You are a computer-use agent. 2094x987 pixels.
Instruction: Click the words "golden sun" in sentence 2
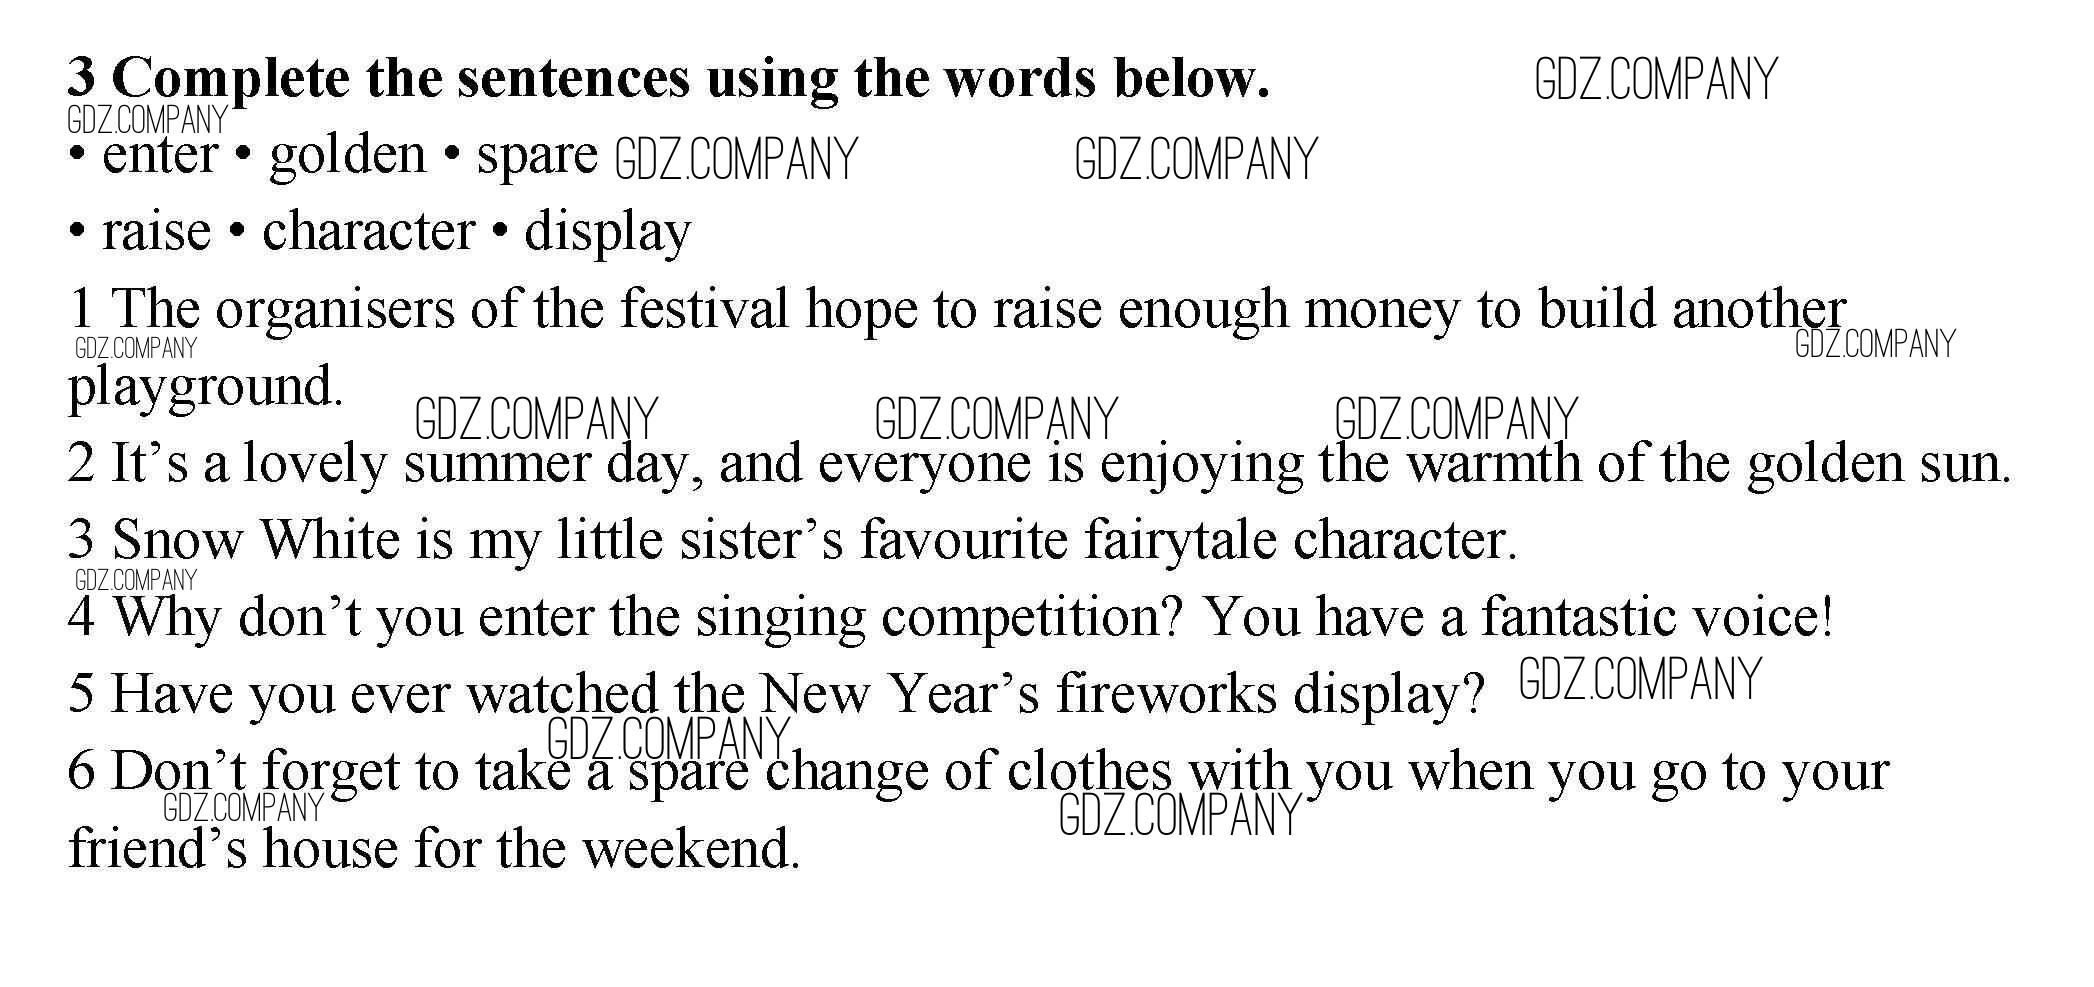[x=1878, y=463]
